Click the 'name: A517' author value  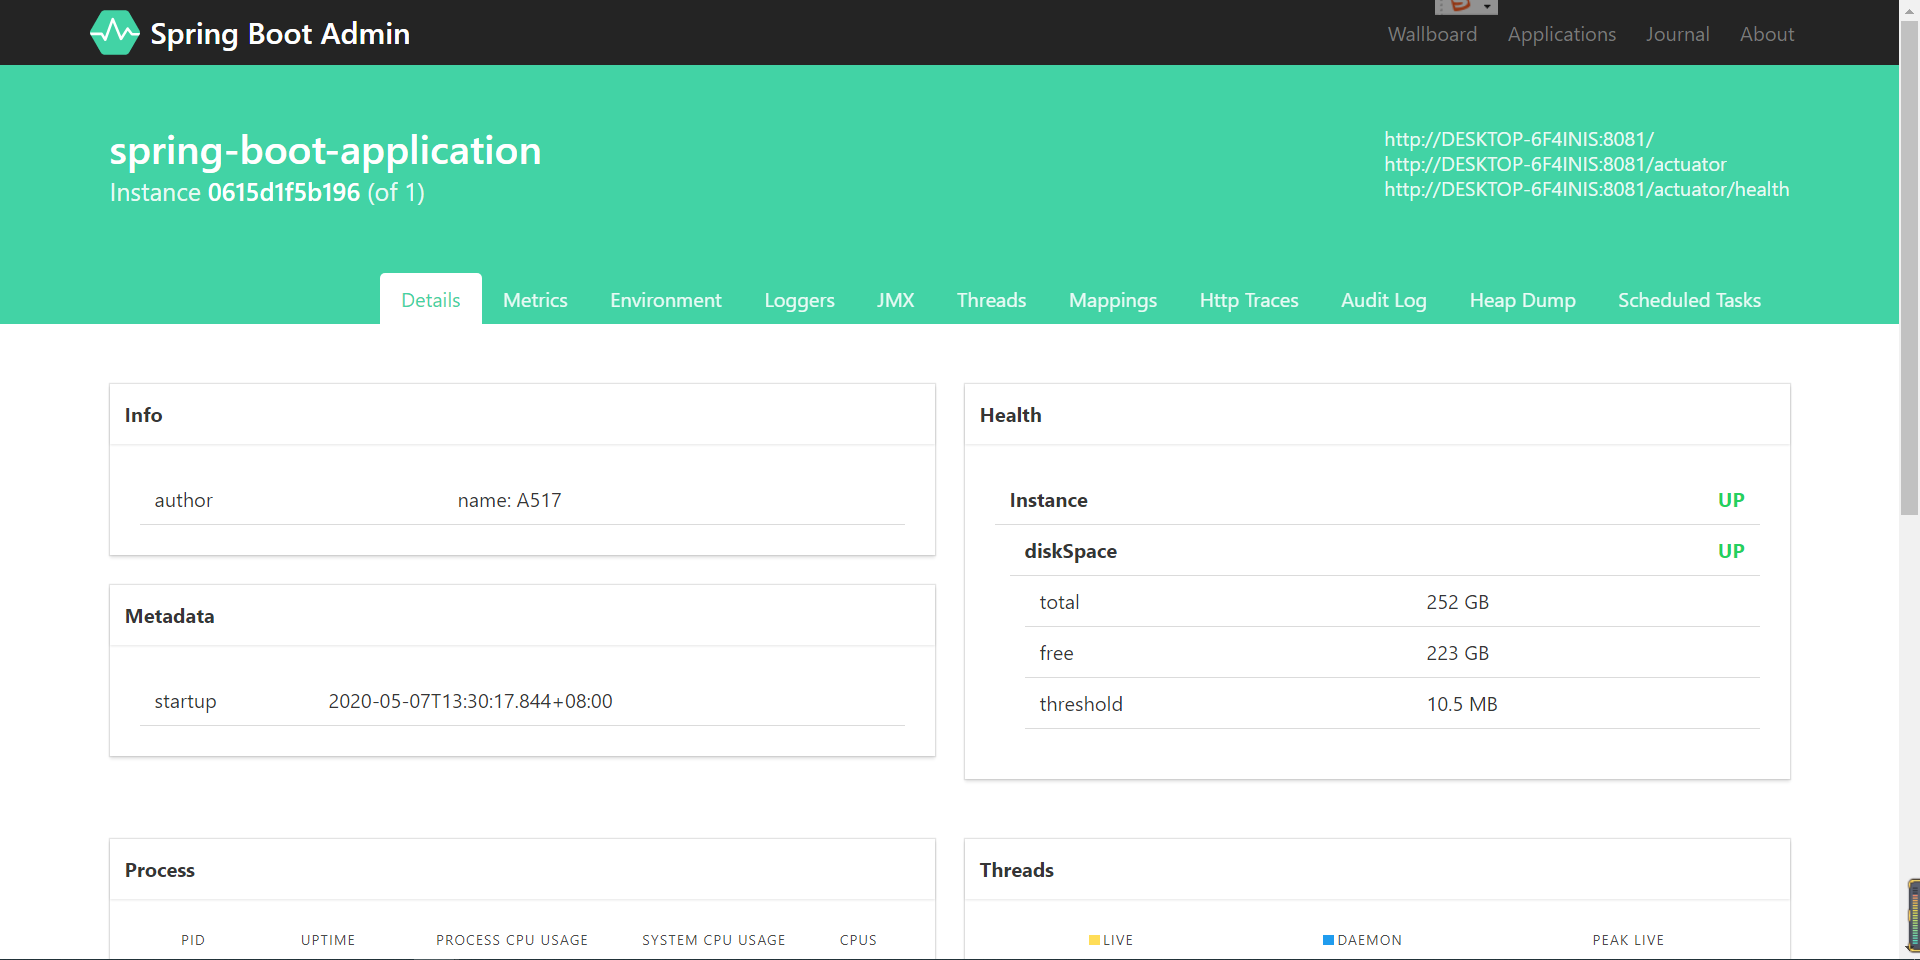pyautogui.click(x=509, y=500)
